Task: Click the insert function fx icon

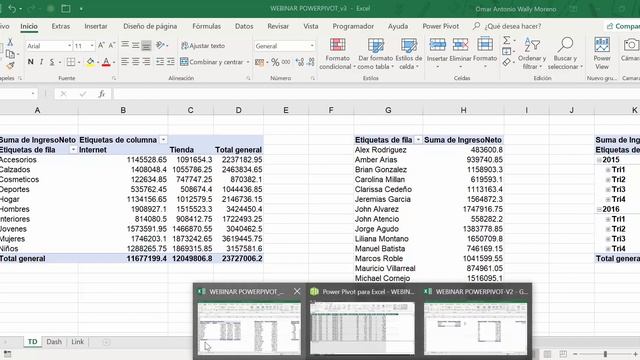Action: point(102,94)
